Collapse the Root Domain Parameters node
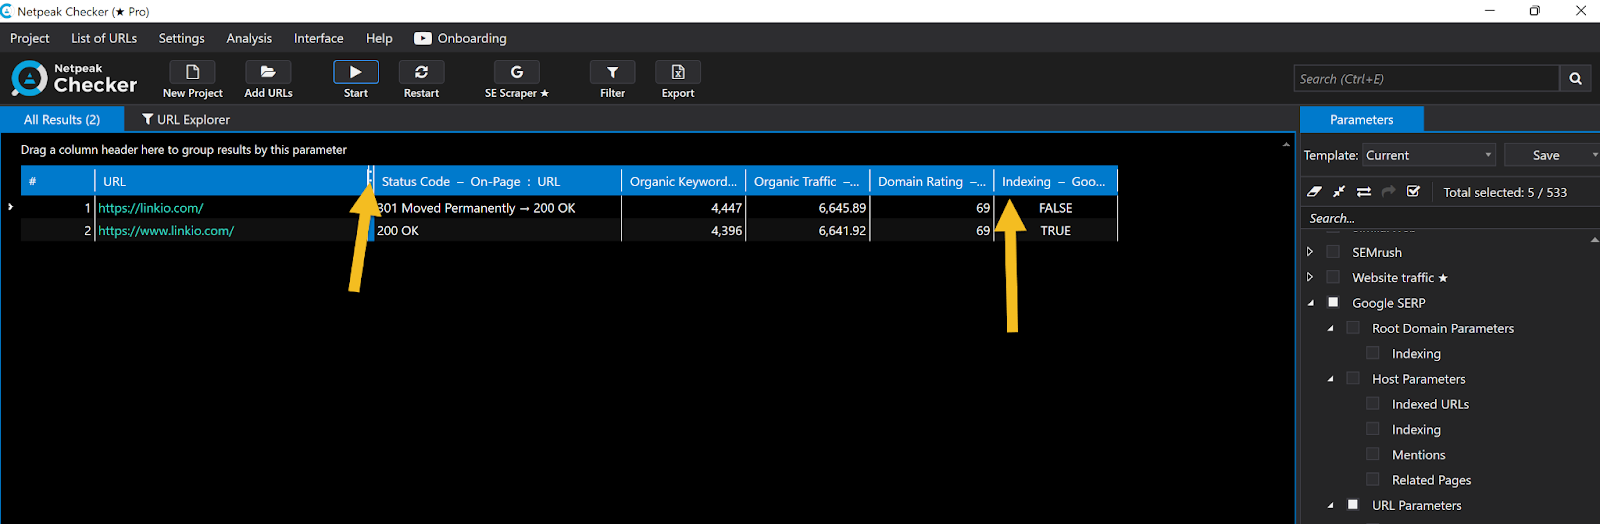Screen dimensions: 1600x524 1330,329
